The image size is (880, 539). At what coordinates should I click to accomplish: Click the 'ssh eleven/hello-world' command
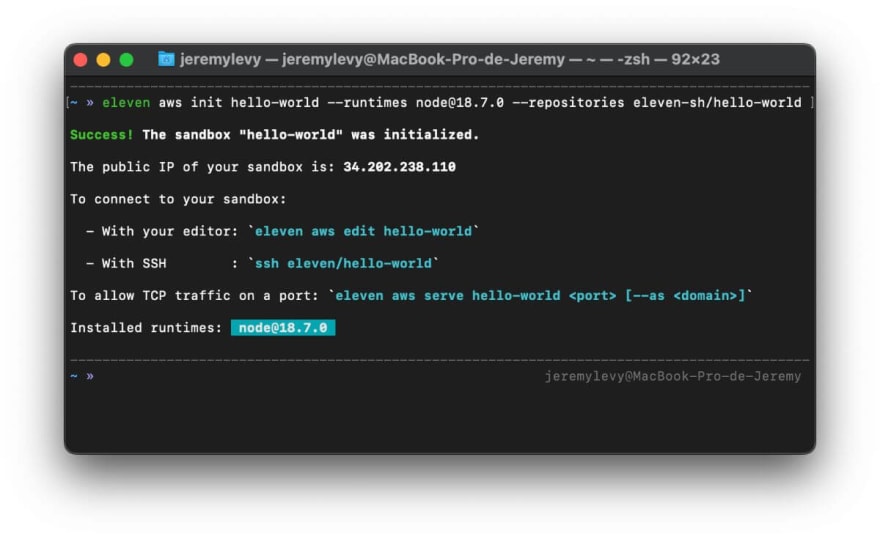(x=343, y=263)
